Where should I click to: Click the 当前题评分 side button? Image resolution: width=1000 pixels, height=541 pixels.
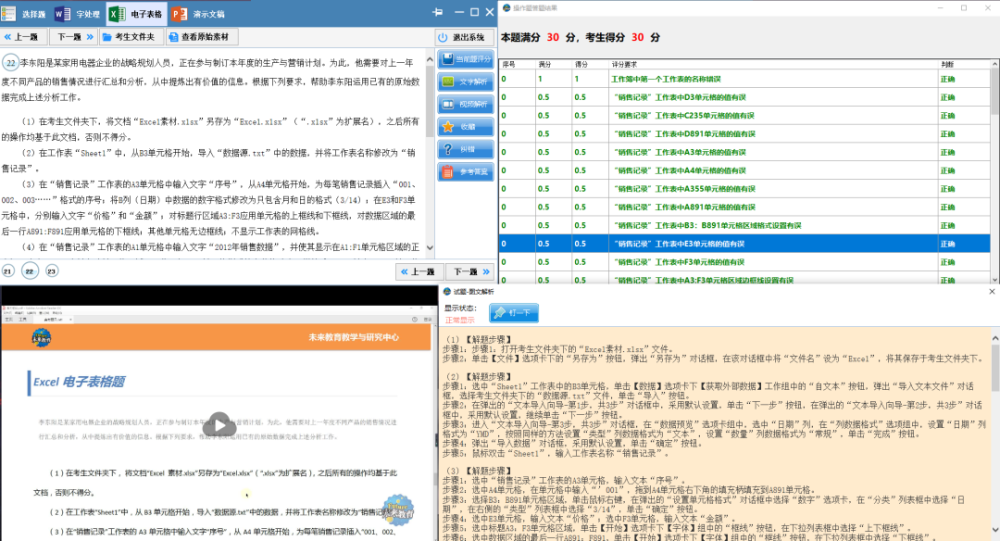pyautogui.click(x=466, y=59)
